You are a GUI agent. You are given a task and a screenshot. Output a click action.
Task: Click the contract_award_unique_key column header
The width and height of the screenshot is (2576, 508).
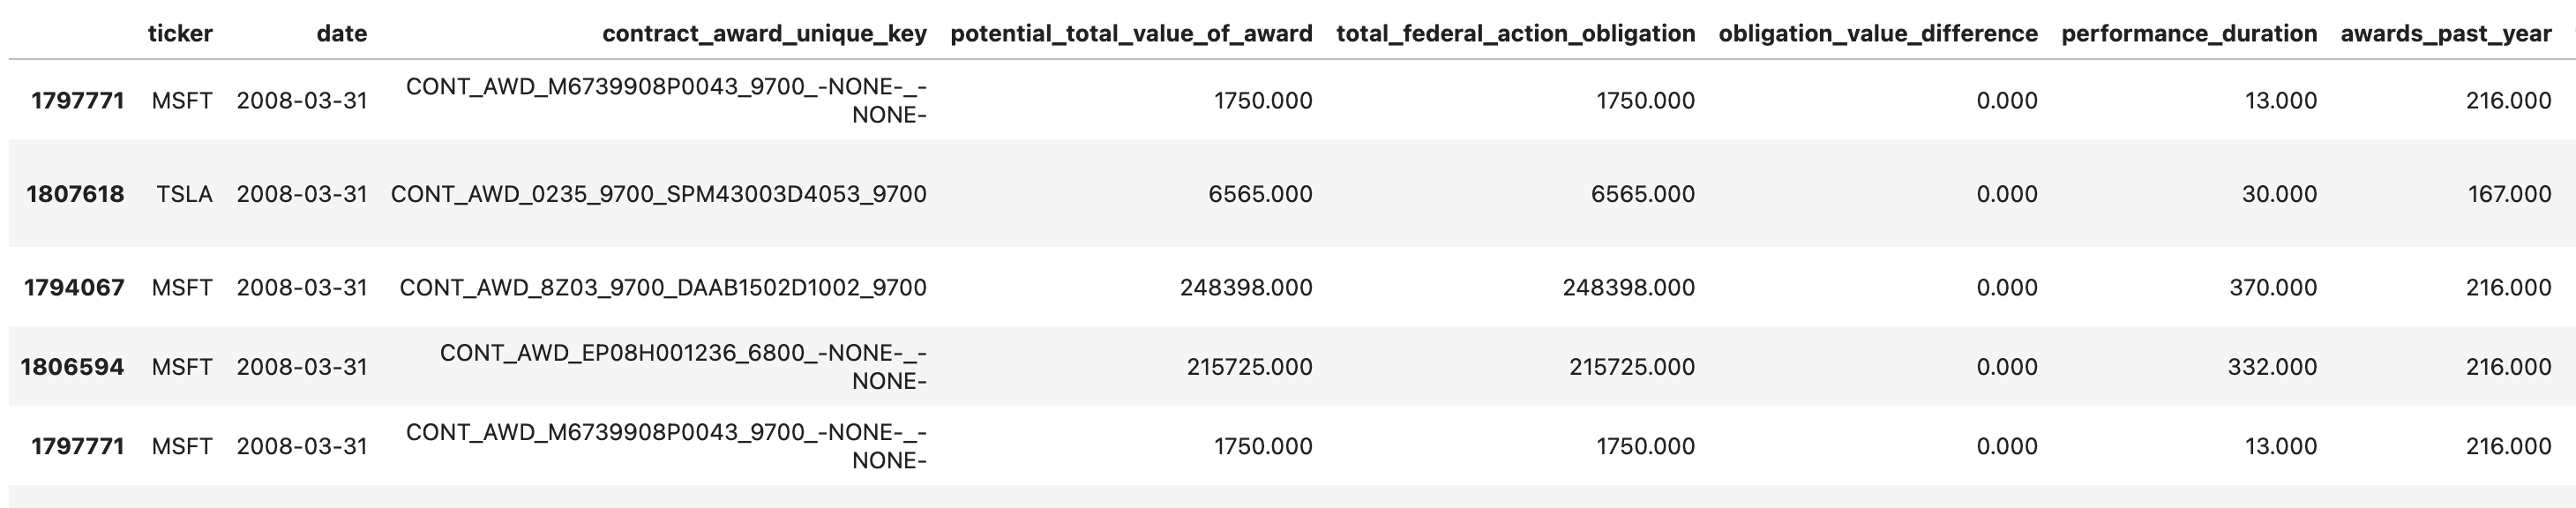764,34
